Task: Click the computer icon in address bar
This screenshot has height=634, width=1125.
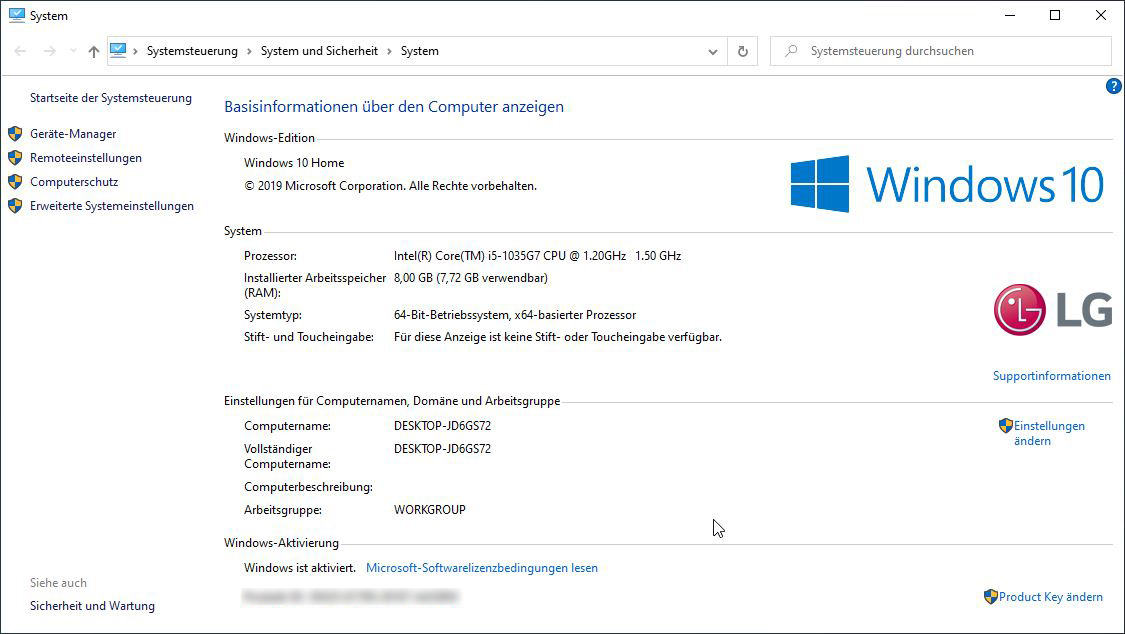Action: 118,50
